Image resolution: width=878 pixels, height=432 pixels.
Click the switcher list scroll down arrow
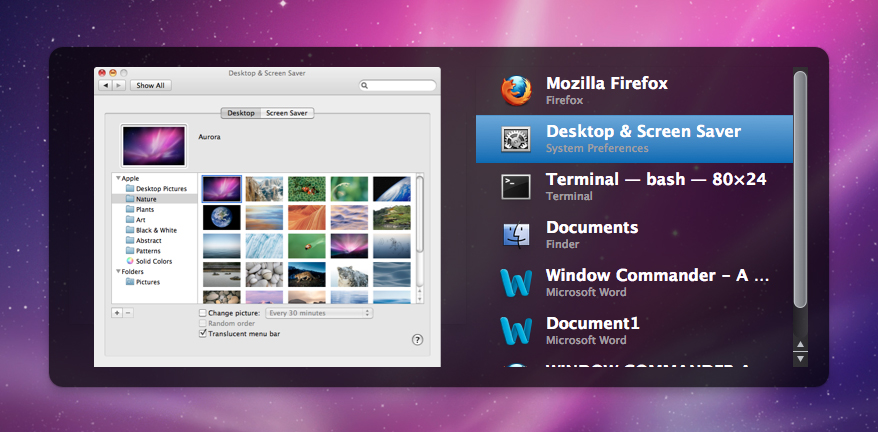pos(800,358)
